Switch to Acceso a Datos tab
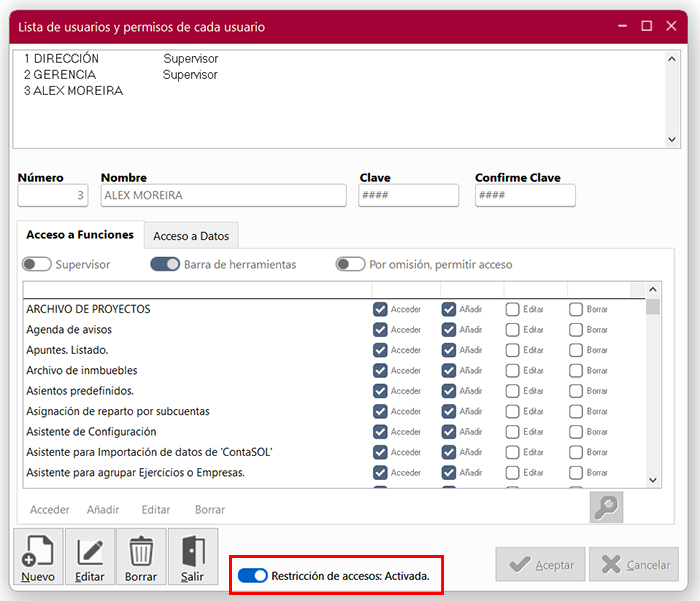This screenshot has height=601, width=700. pyautogui.click(x=191, y=236)
